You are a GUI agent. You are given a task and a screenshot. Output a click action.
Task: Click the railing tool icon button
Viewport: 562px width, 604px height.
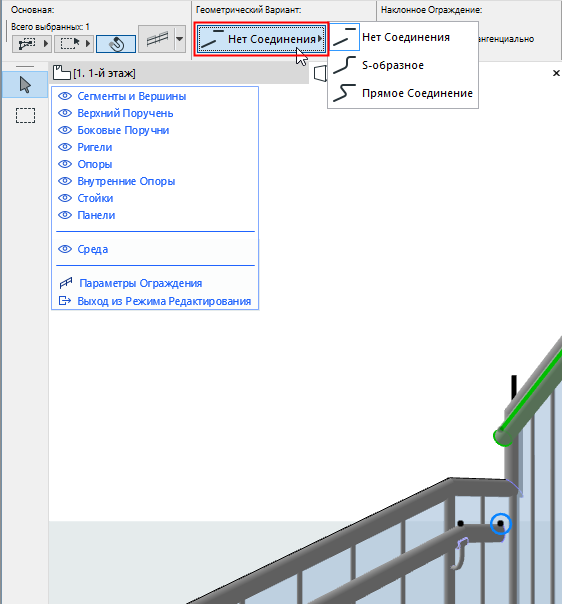coord(157,39)
